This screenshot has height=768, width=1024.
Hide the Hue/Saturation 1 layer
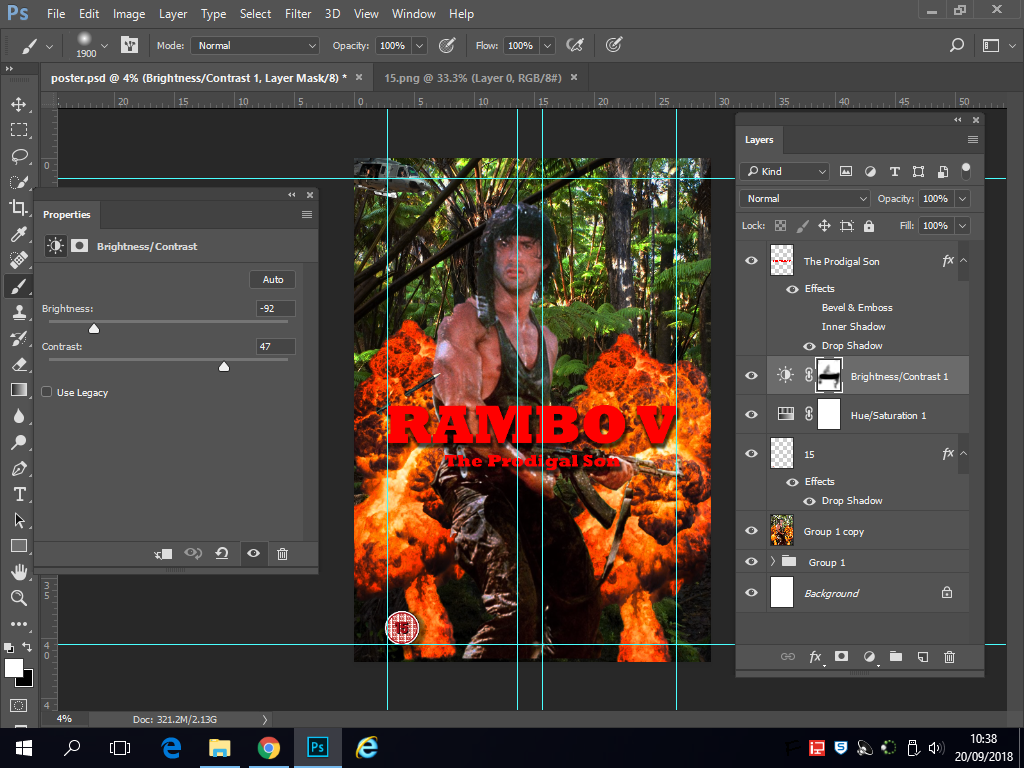tap(752, 415)
